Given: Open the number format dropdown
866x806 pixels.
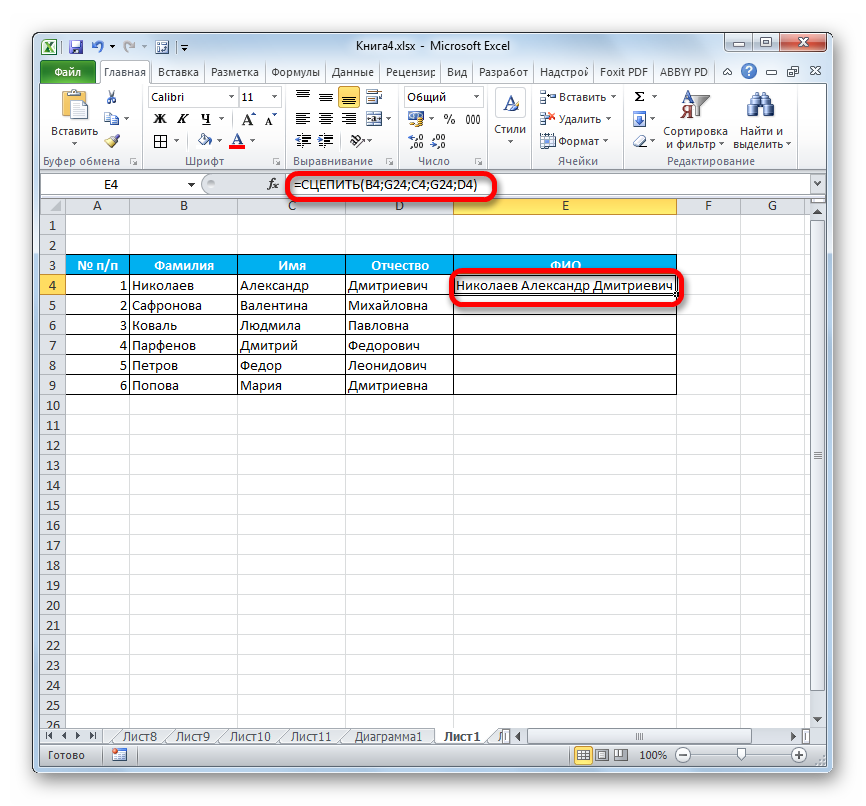Looking at the screenshot, I should [x=476, y=97].
